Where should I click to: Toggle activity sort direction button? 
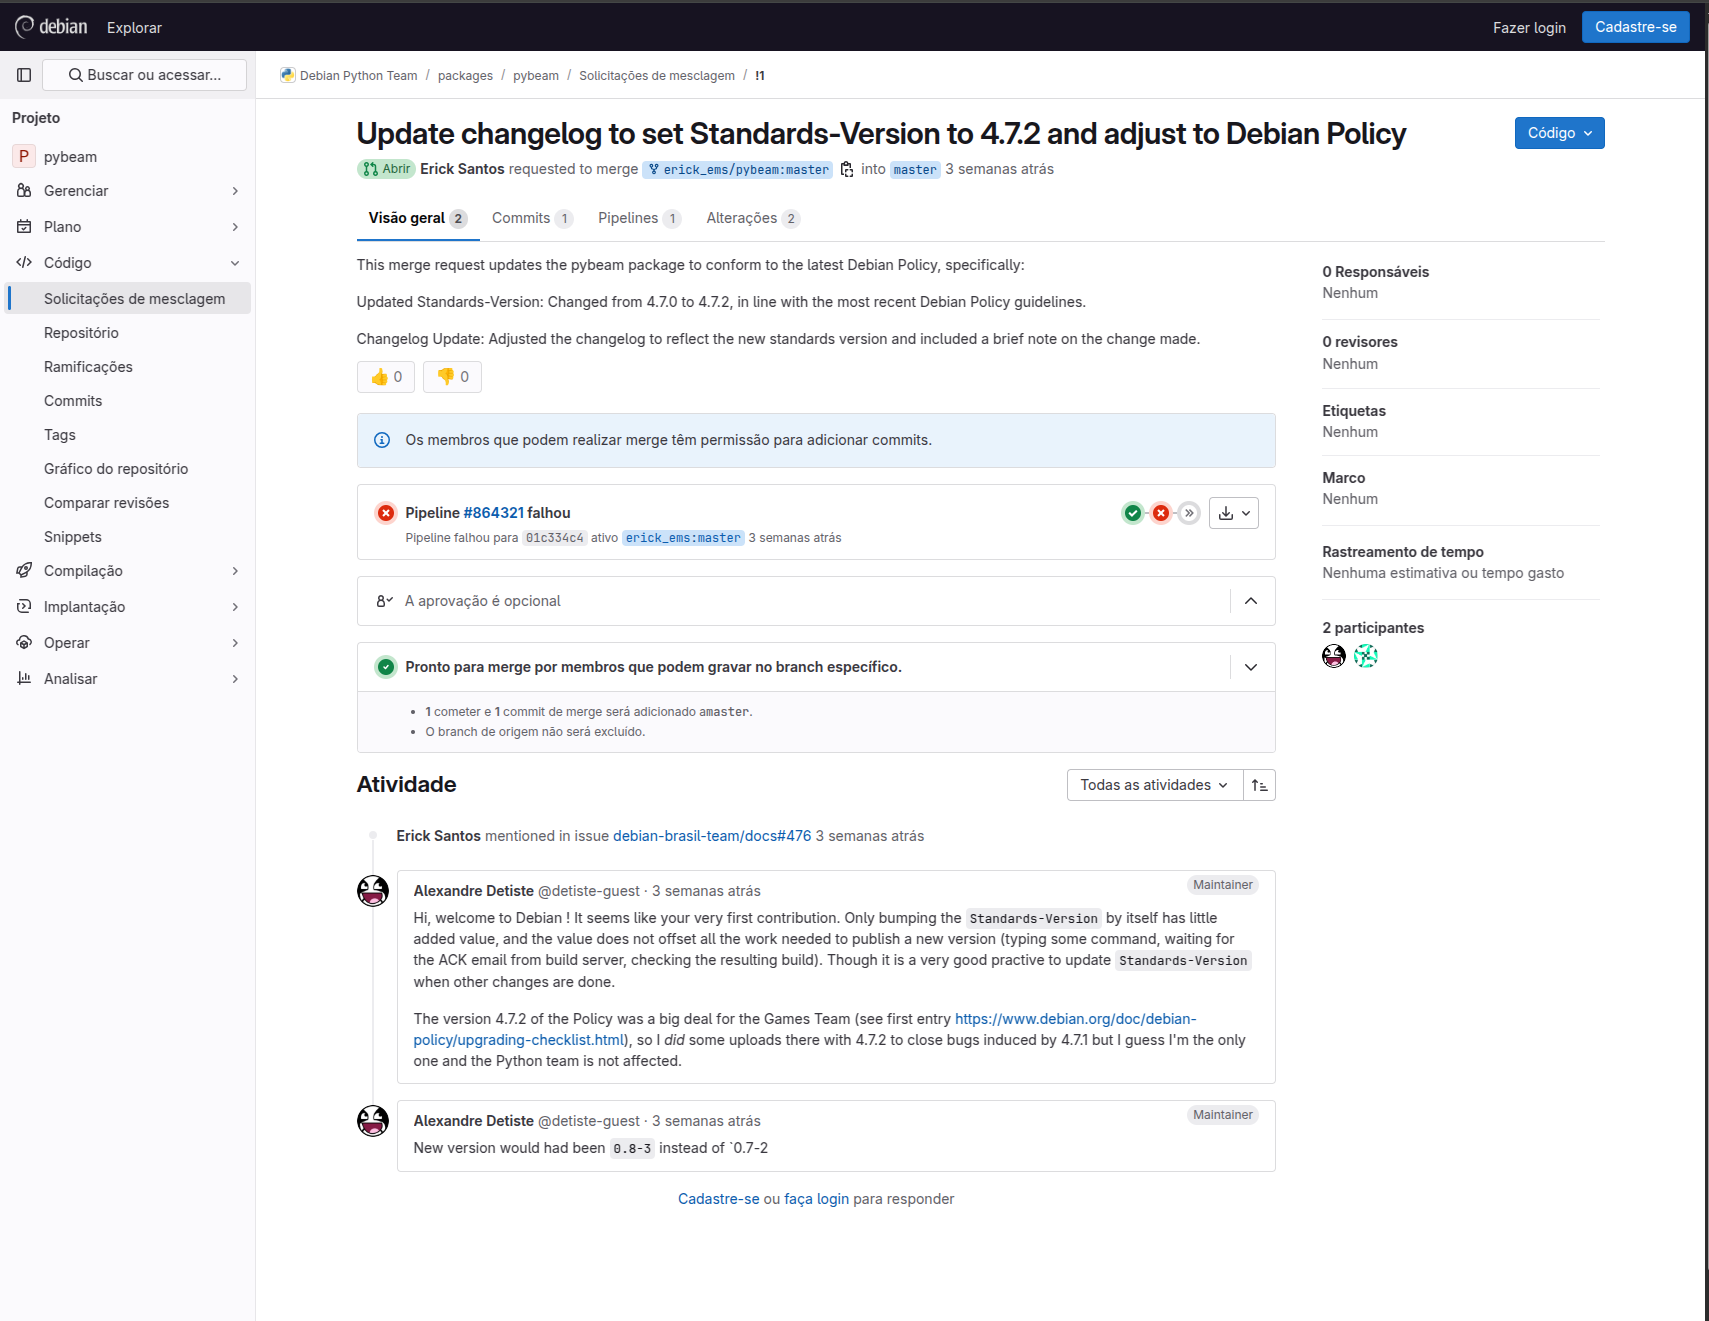click(x=1259, y=785)
